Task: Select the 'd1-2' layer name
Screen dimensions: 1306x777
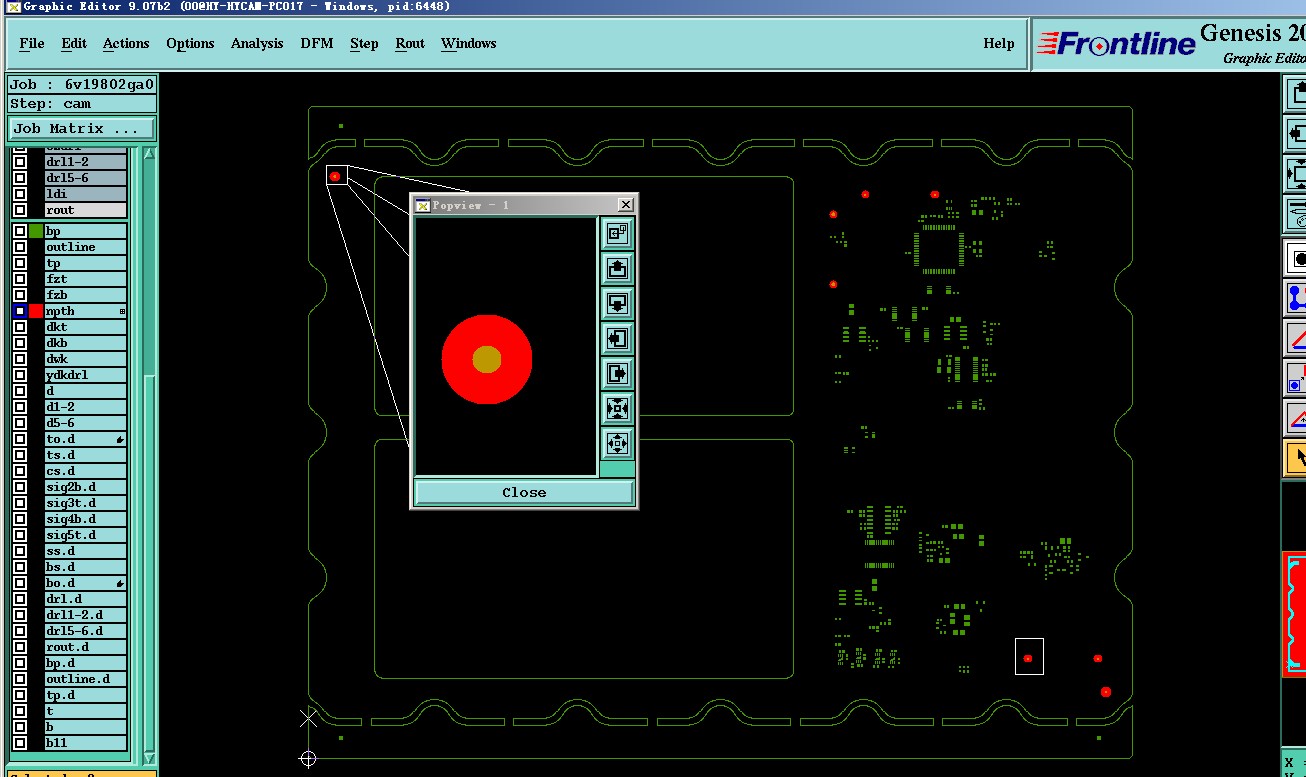Action: click(x=86, y=407)
